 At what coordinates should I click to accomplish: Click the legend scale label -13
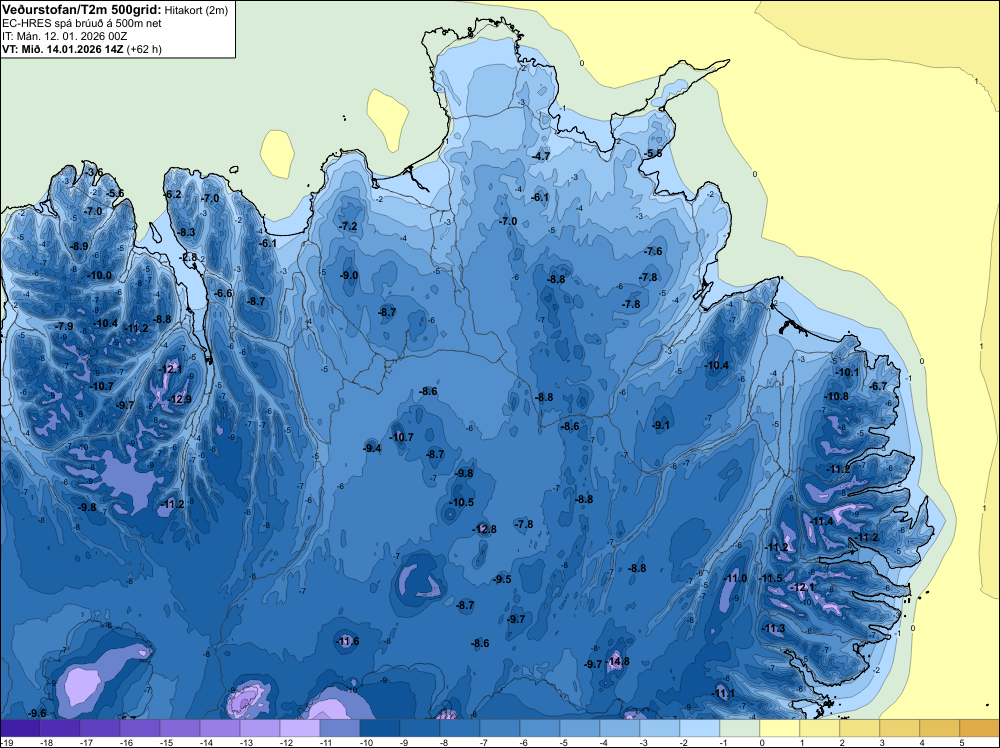pos(246,743)
